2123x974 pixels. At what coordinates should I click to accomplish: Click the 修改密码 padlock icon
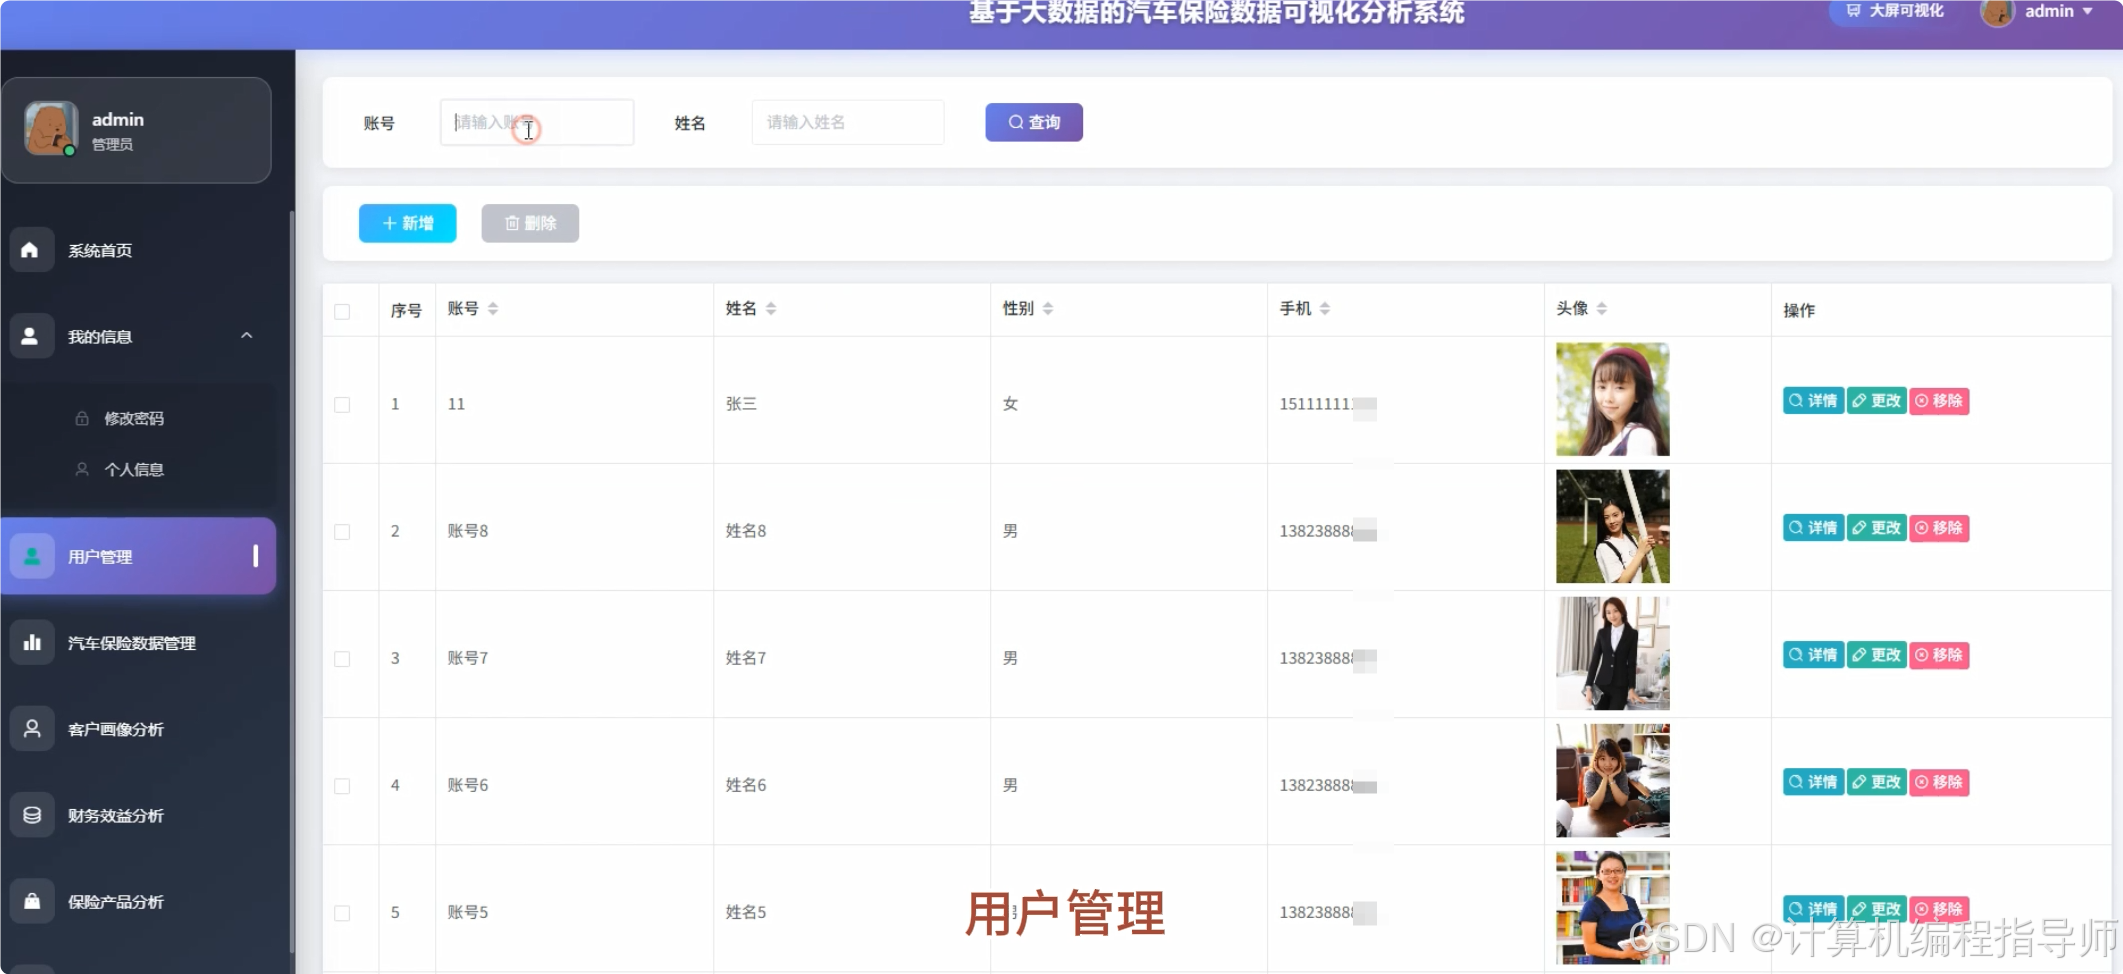(83, 418)
